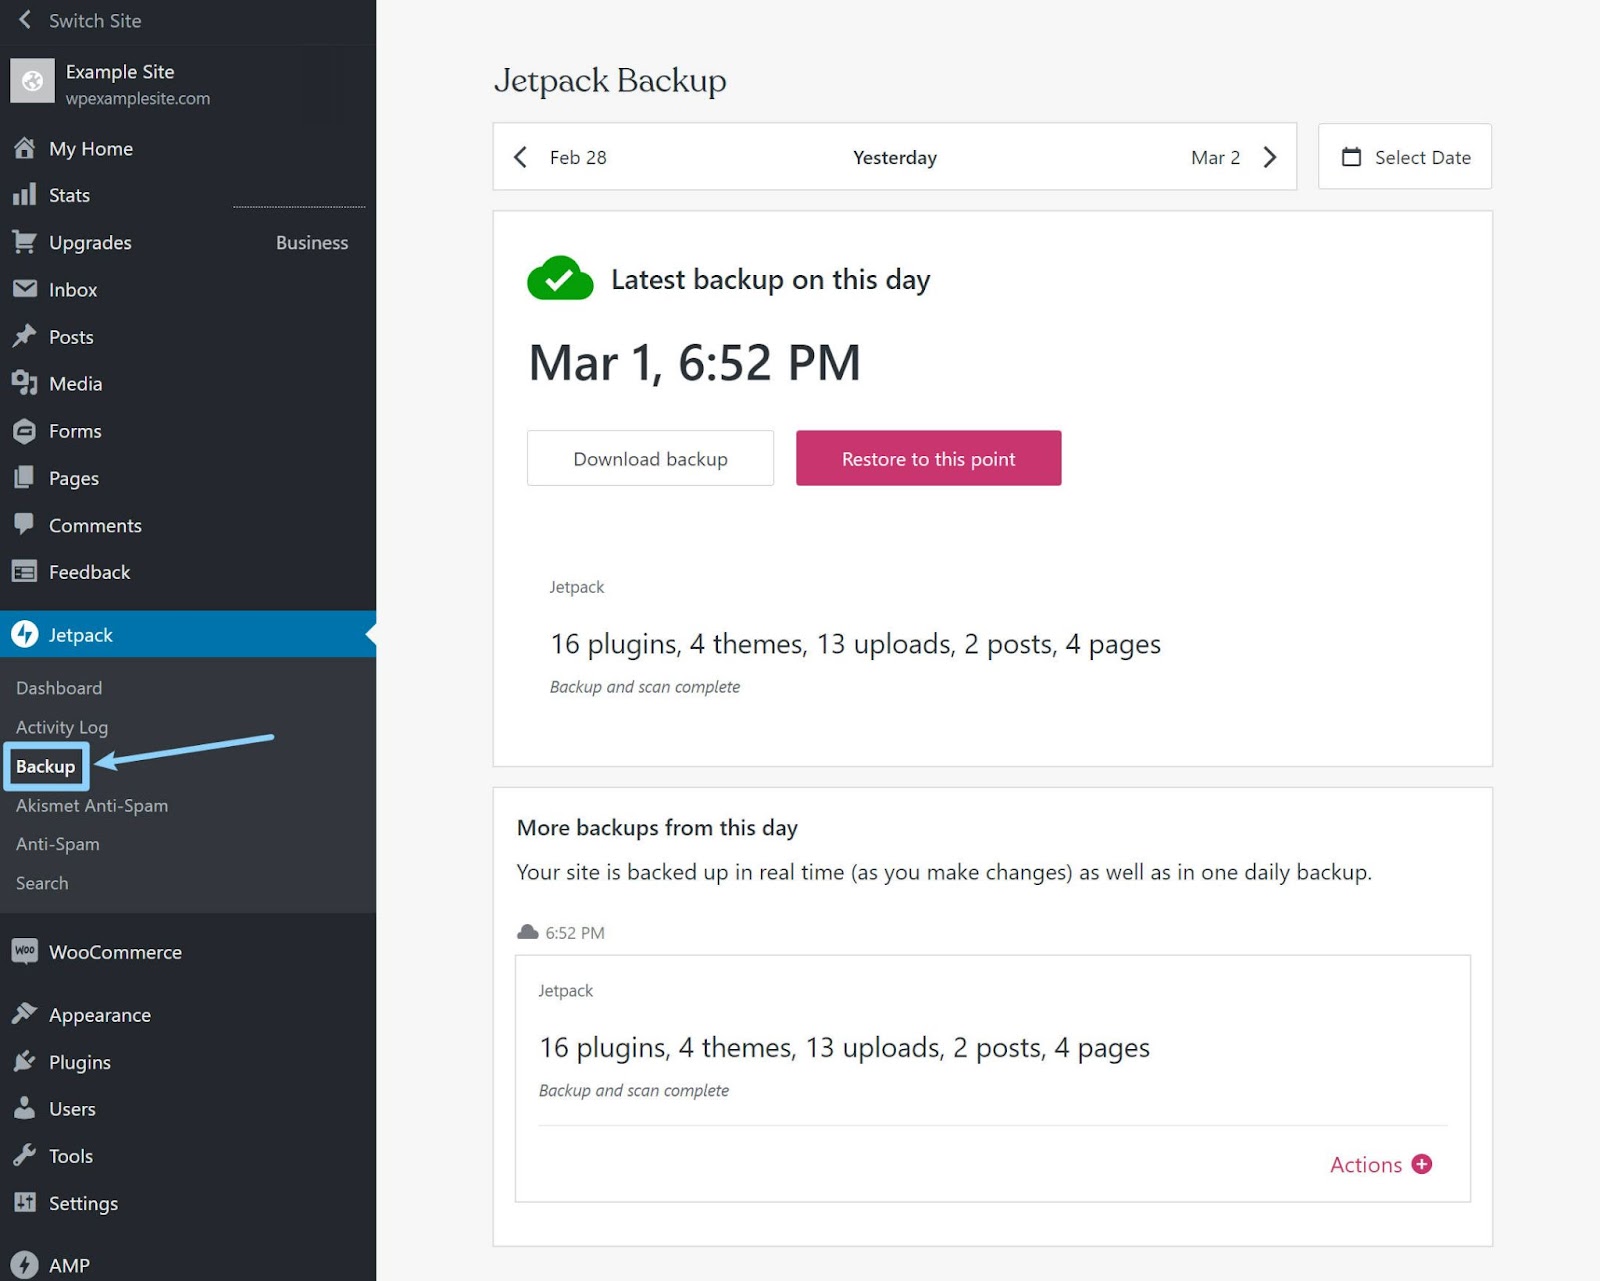The image size is (1600, 1281).
Task: Open the Comments menu item
Action: (188, 525)
